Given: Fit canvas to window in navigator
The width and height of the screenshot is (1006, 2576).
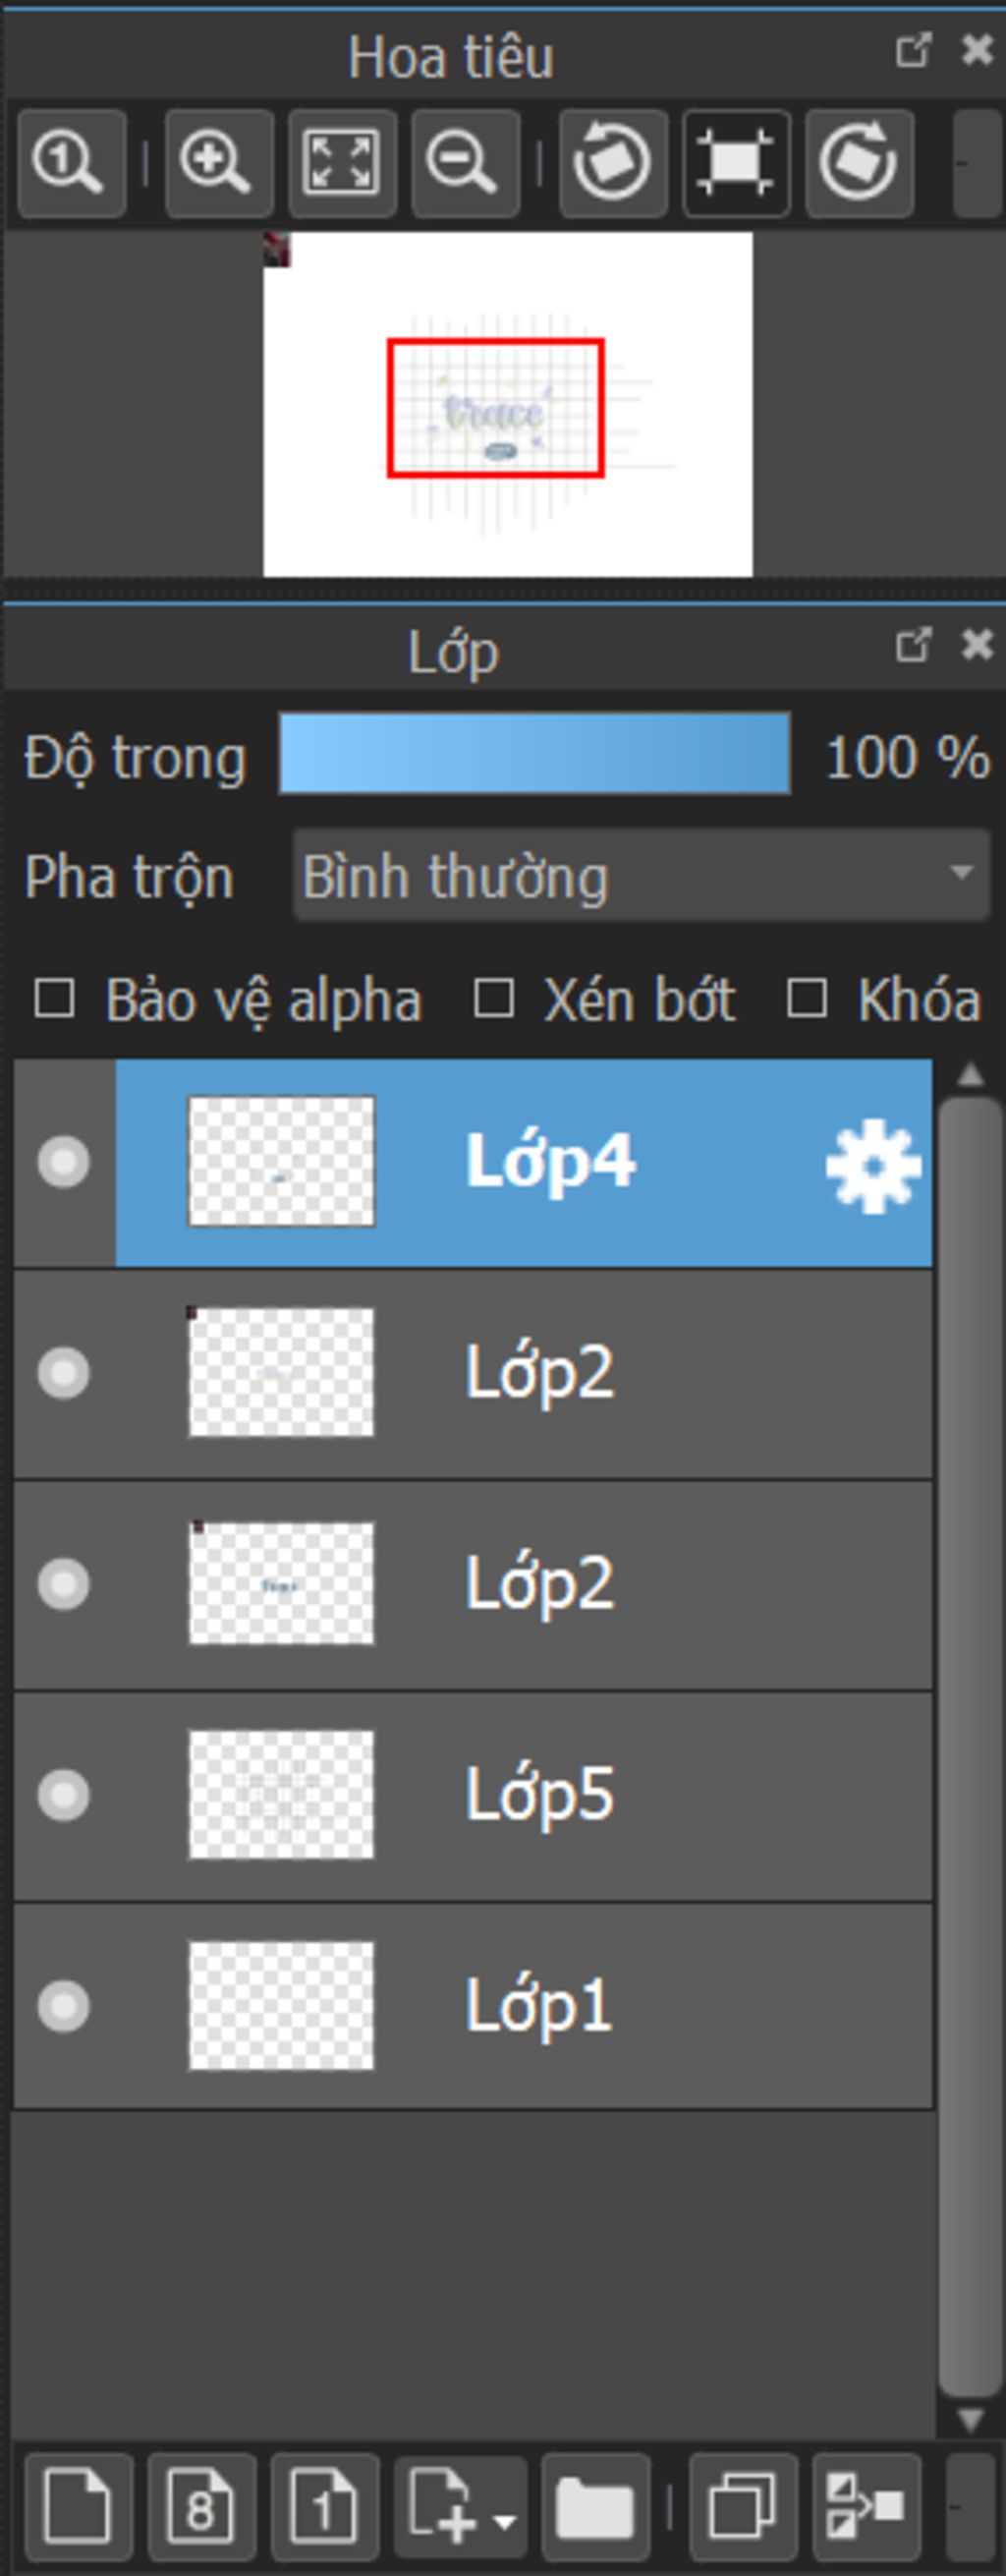Looking at the screenshot, I should pyautogui.click(x=342, y=163).
